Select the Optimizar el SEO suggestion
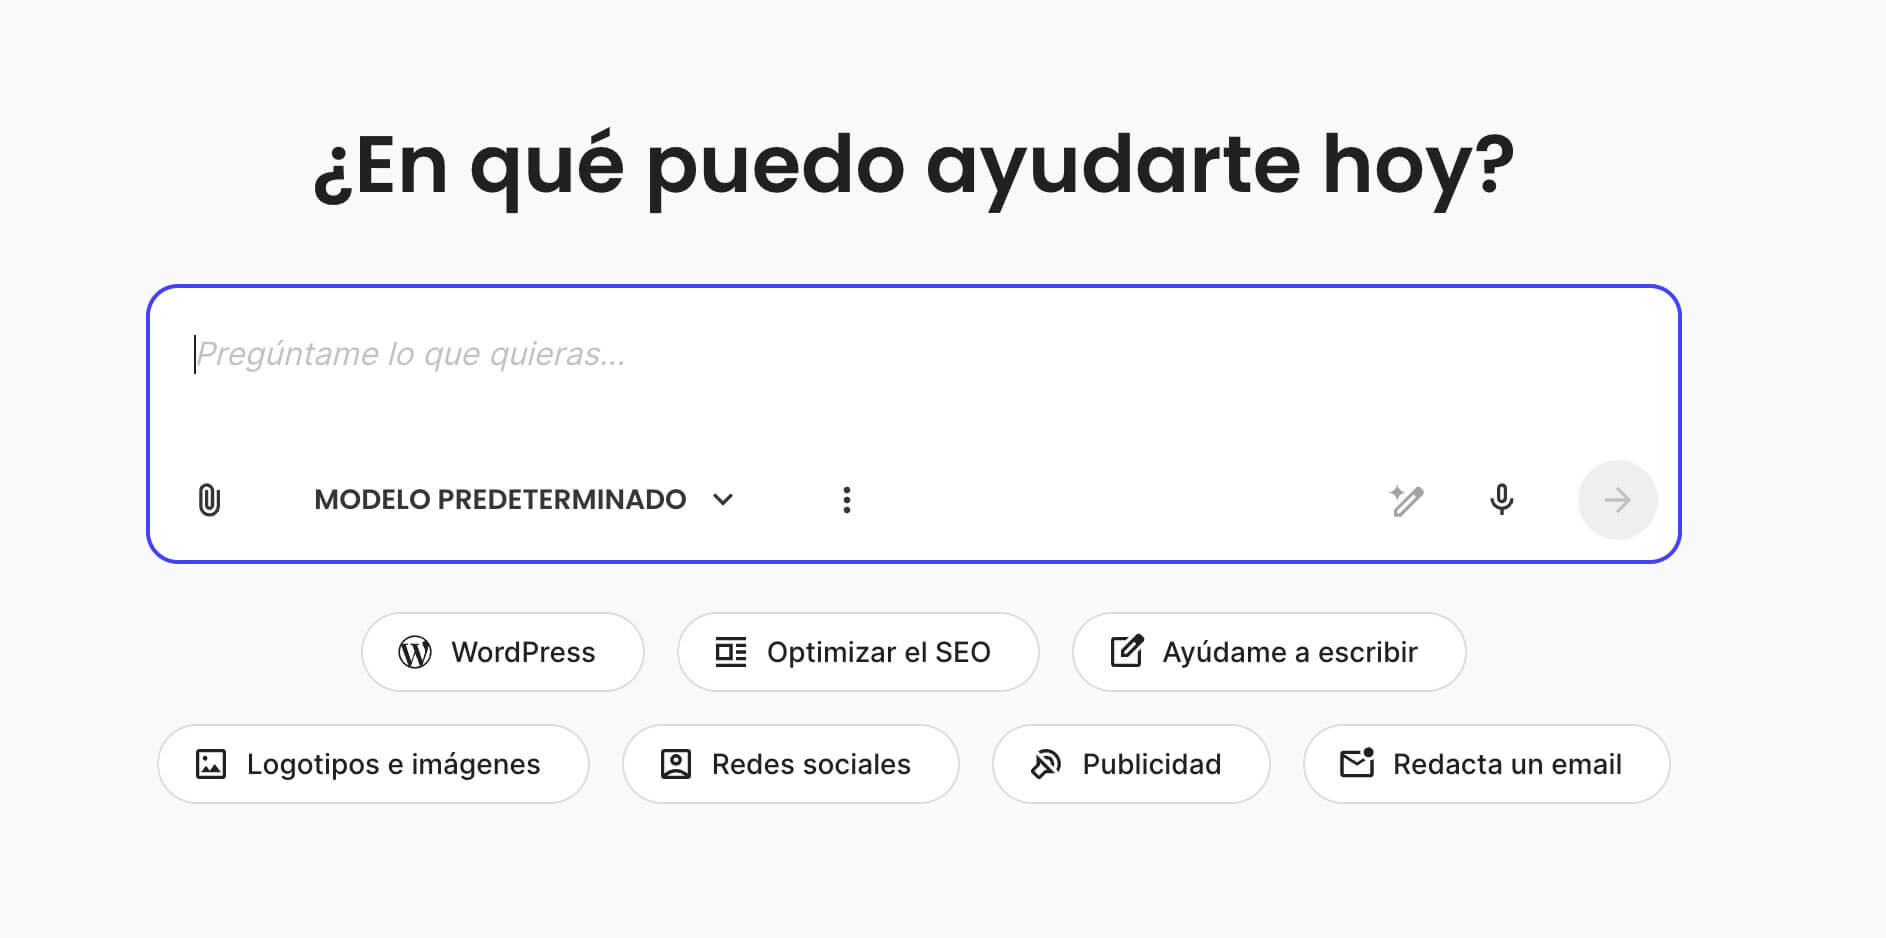The image size is (1886, 938). coord(857,652)
